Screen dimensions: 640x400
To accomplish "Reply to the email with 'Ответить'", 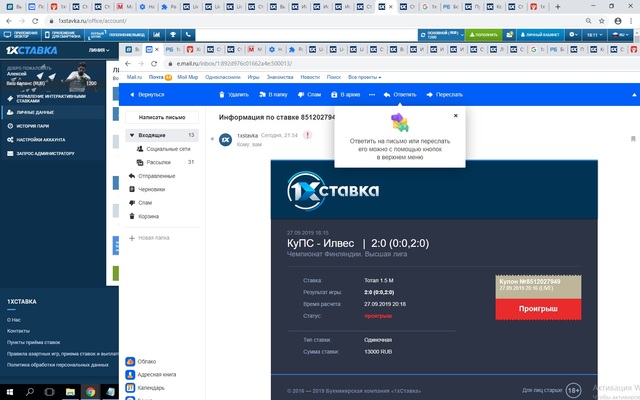I will coord(400,95).
